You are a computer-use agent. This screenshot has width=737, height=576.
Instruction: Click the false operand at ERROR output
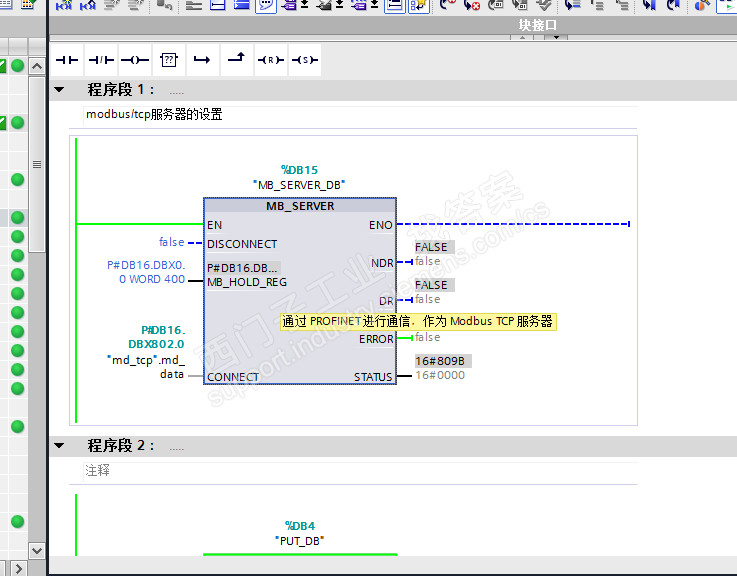coord(428,337)
